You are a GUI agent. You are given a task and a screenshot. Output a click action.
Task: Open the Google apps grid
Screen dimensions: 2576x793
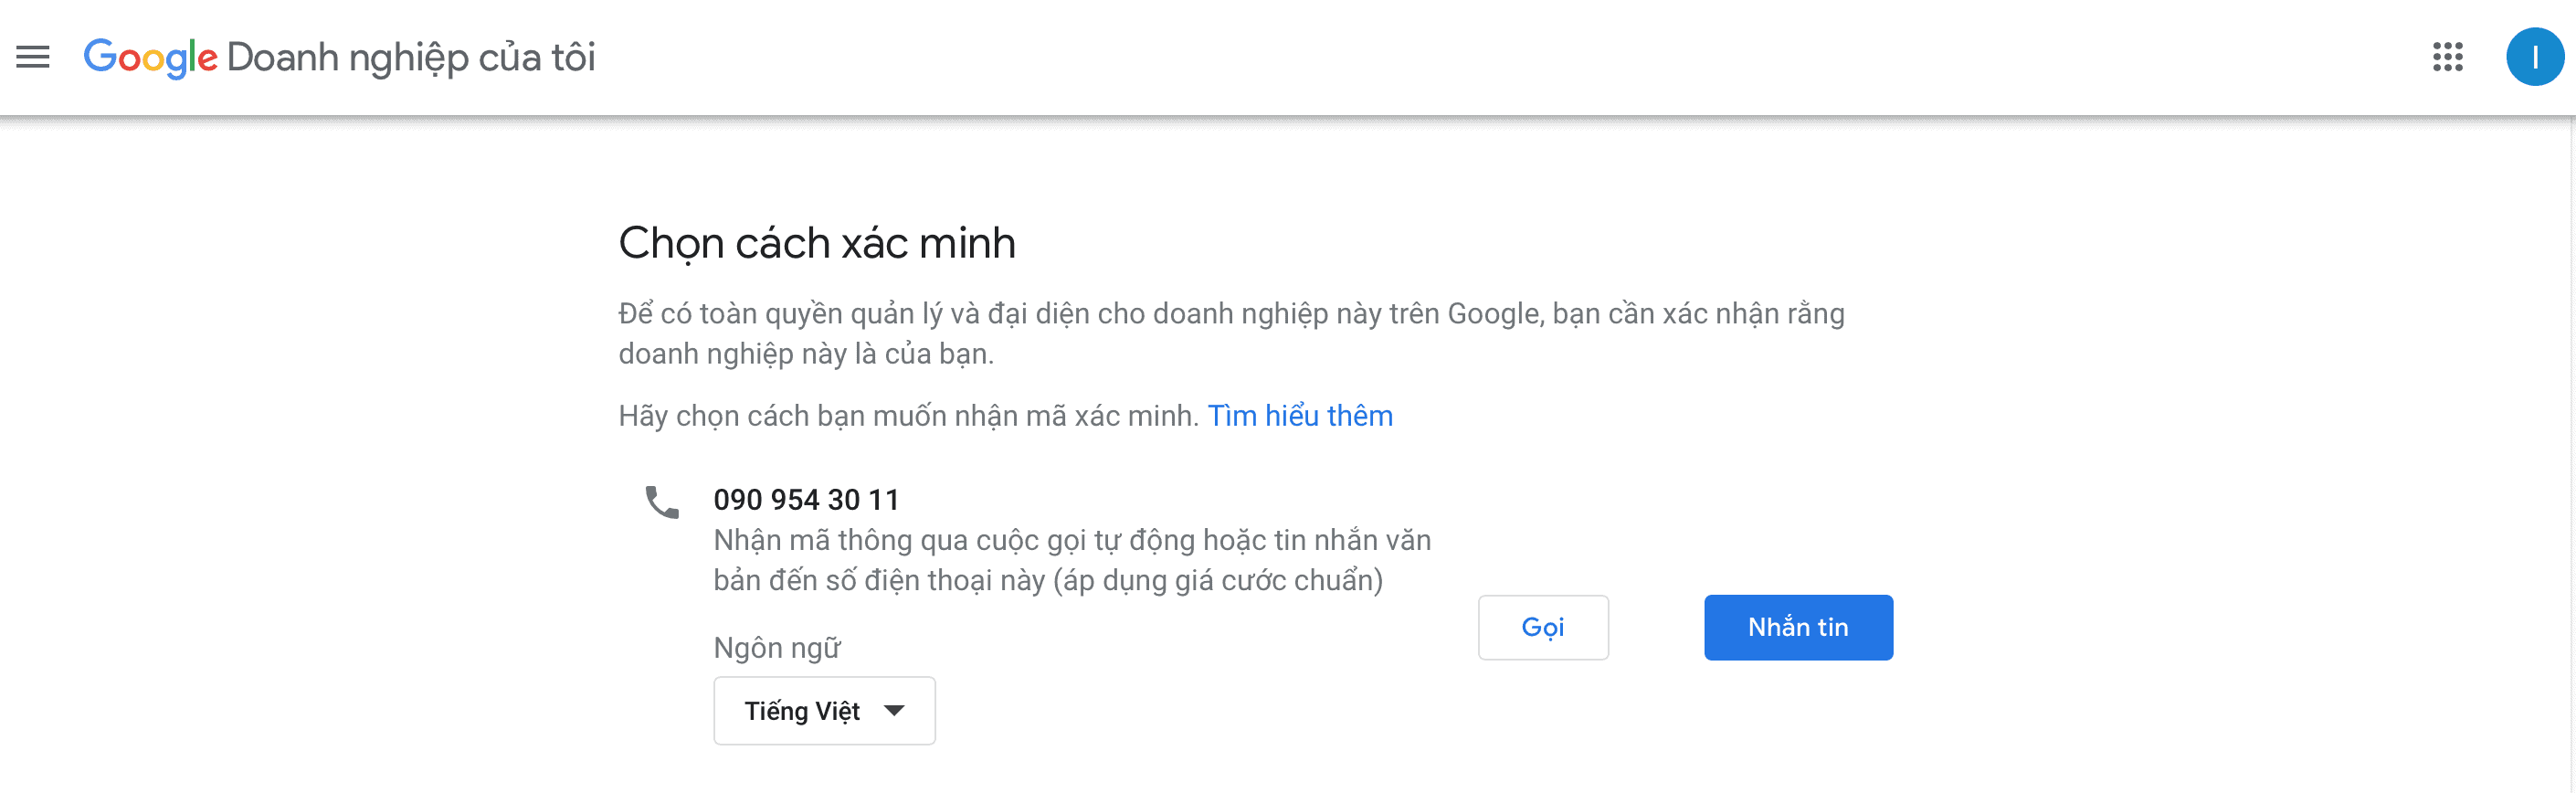[x=2447, y=57]
